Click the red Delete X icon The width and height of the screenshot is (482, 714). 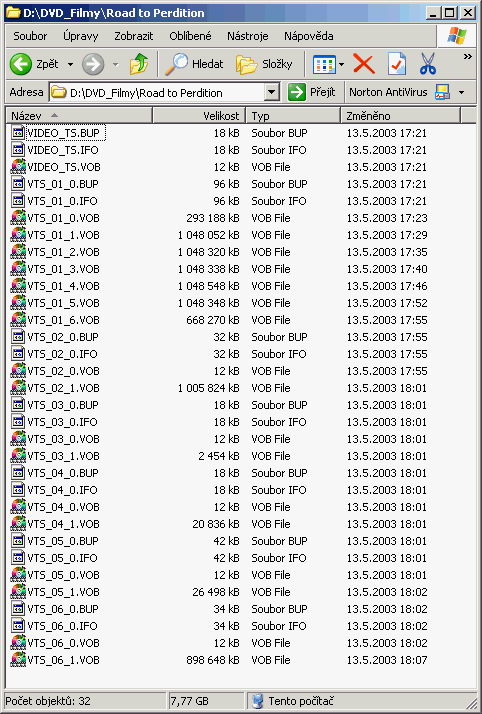point(364,64)
